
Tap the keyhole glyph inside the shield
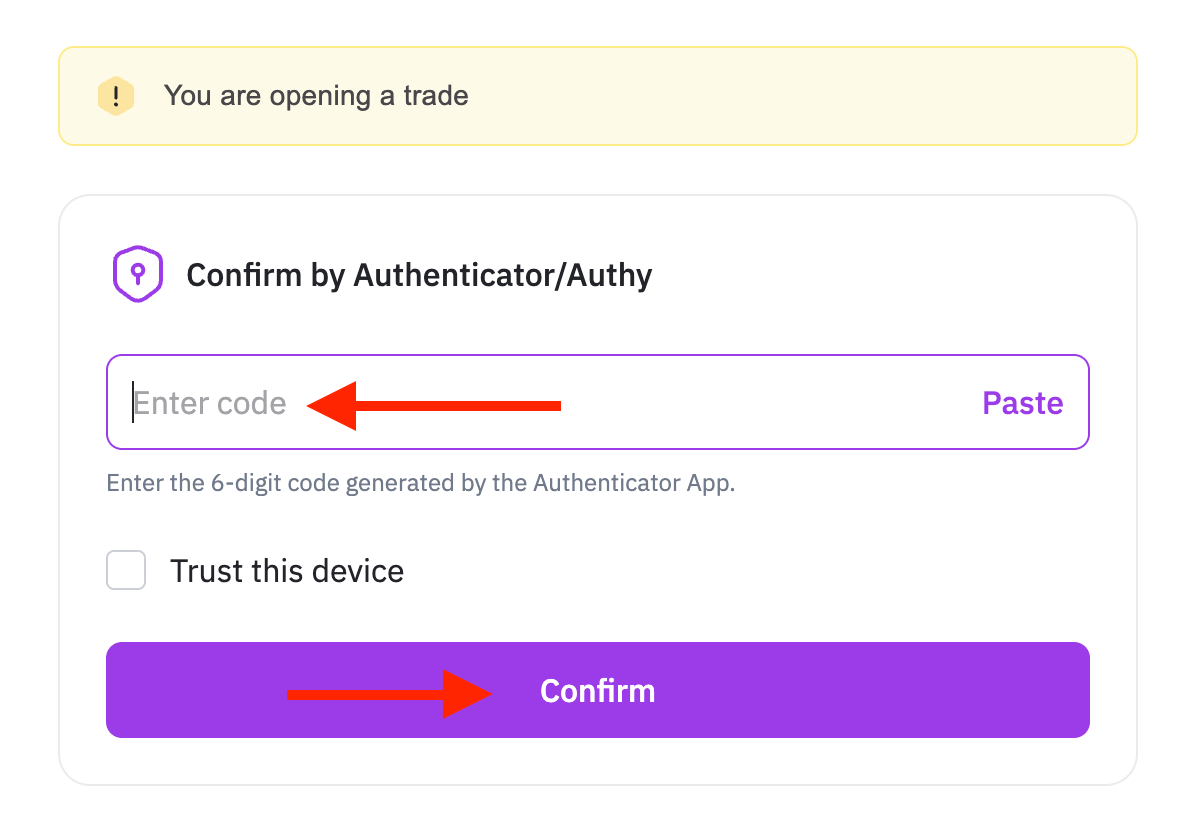pyautogui.click(x=137, y=274)
